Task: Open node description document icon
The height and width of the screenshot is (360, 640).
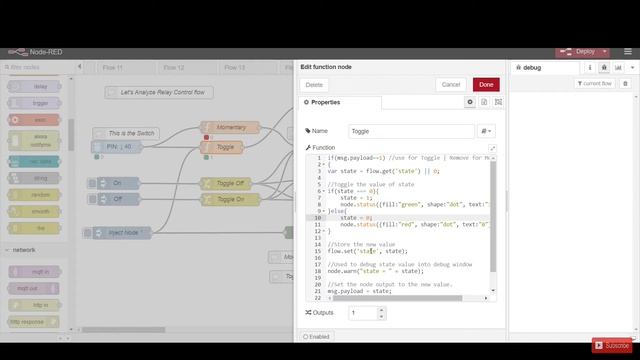Action: (484, 102)
